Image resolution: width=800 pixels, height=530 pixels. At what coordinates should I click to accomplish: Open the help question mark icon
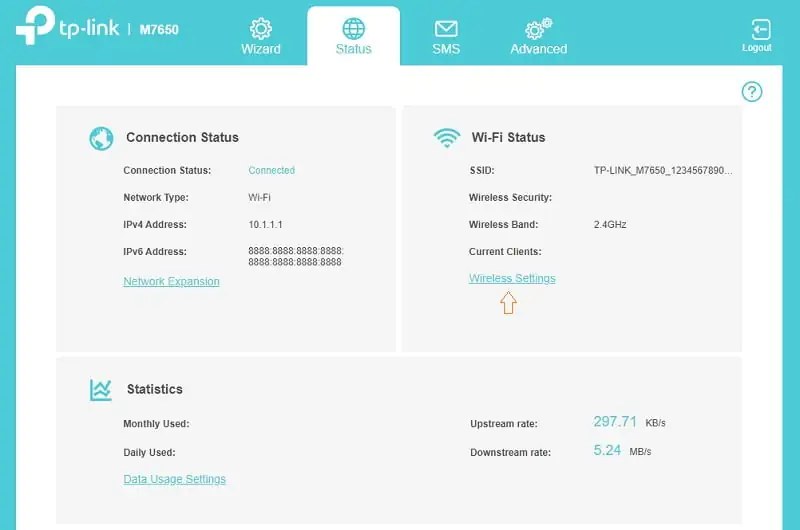coord(752,92)
